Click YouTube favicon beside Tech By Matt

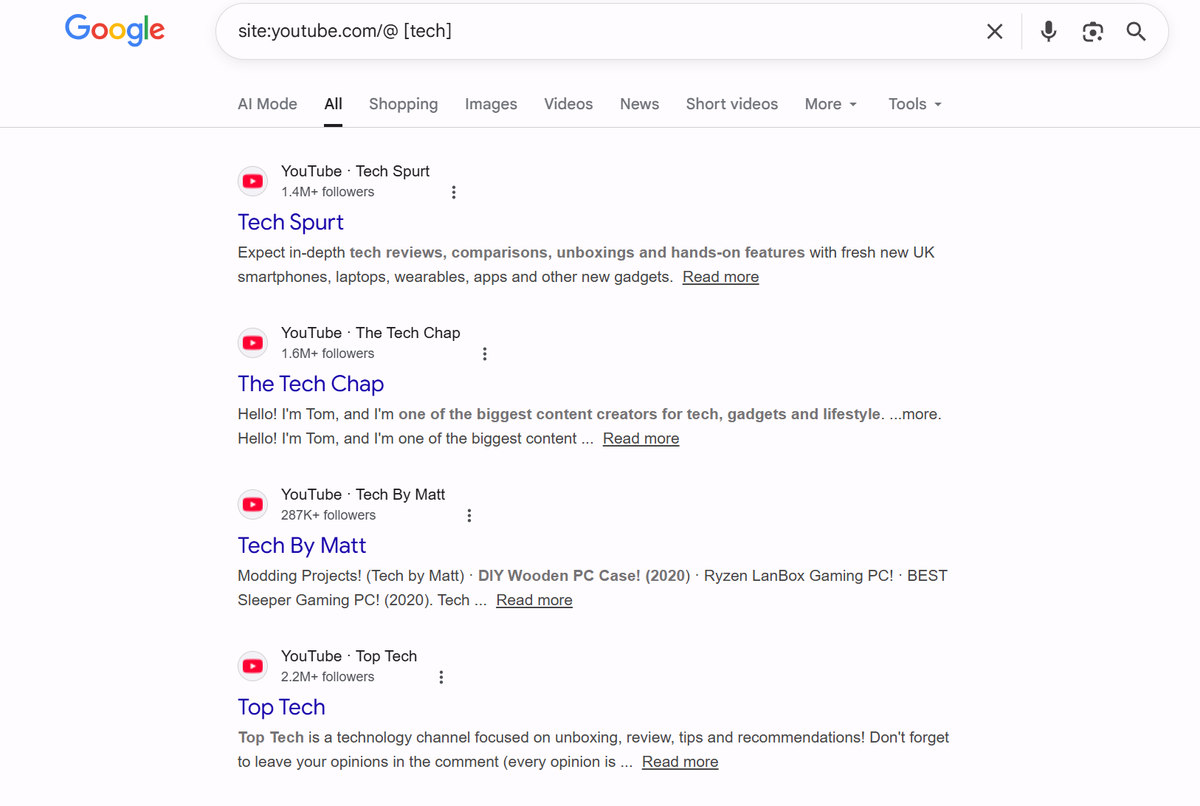tap(253, 505)
